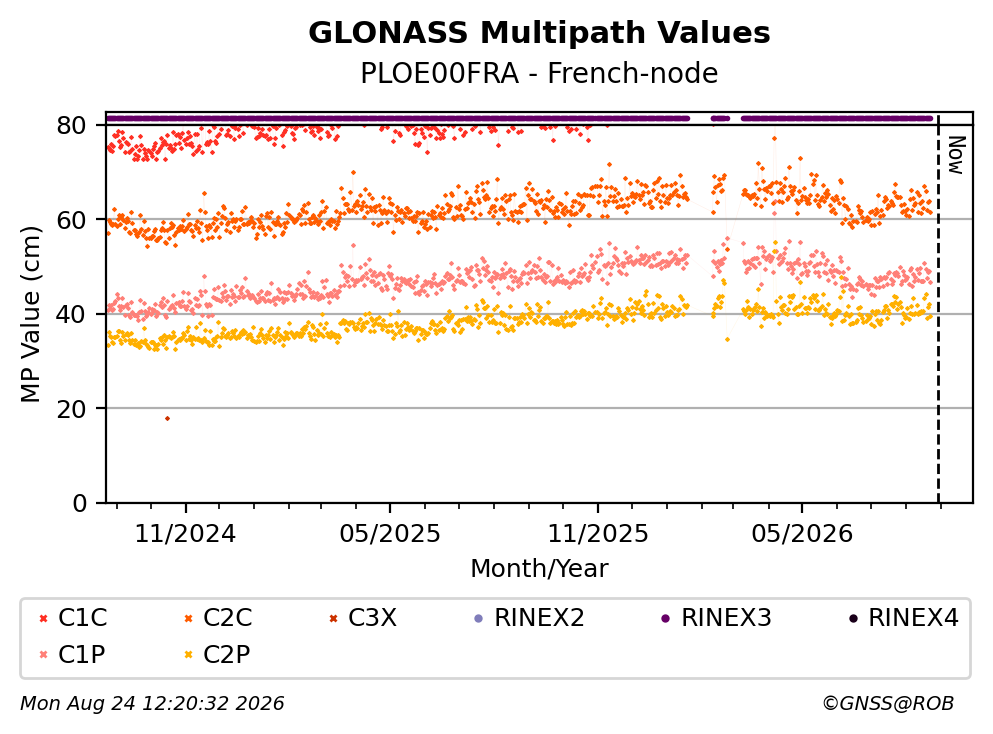Click the C3X legend label text
Image resolution: width=993 pixels, height=734 pixels.
[372, 618]
